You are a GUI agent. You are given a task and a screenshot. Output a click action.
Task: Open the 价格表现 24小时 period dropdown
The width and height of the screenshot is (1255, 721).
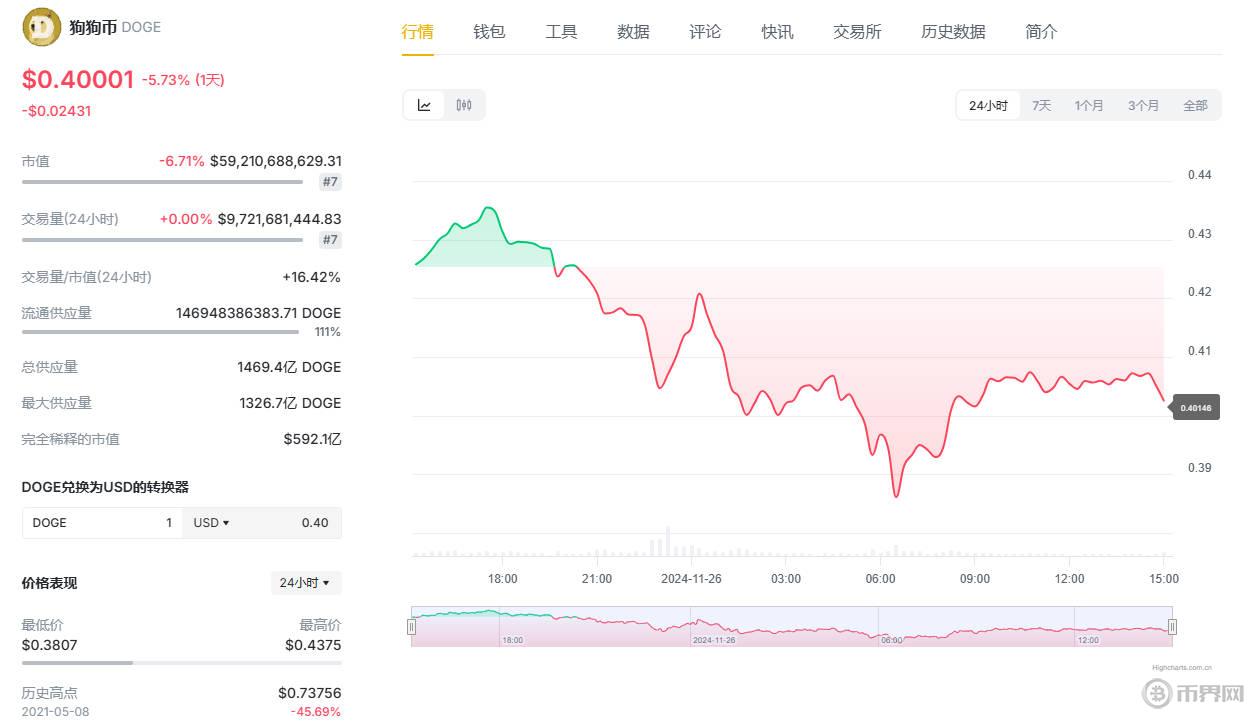tap(305, 583)
